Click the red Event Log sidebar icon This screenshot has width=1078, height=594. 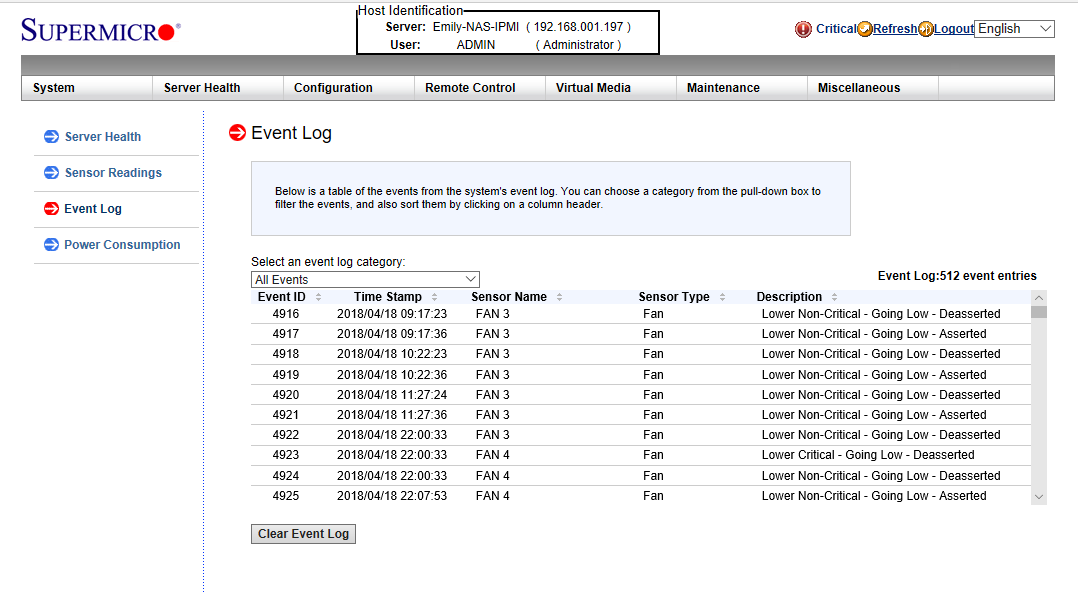pos(51,209)
